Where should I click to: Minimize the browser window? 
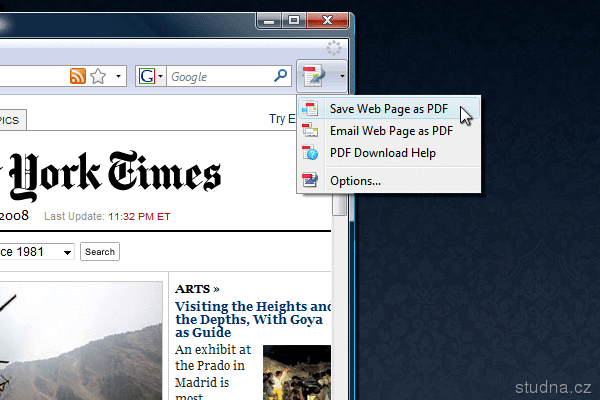point(269,21)
